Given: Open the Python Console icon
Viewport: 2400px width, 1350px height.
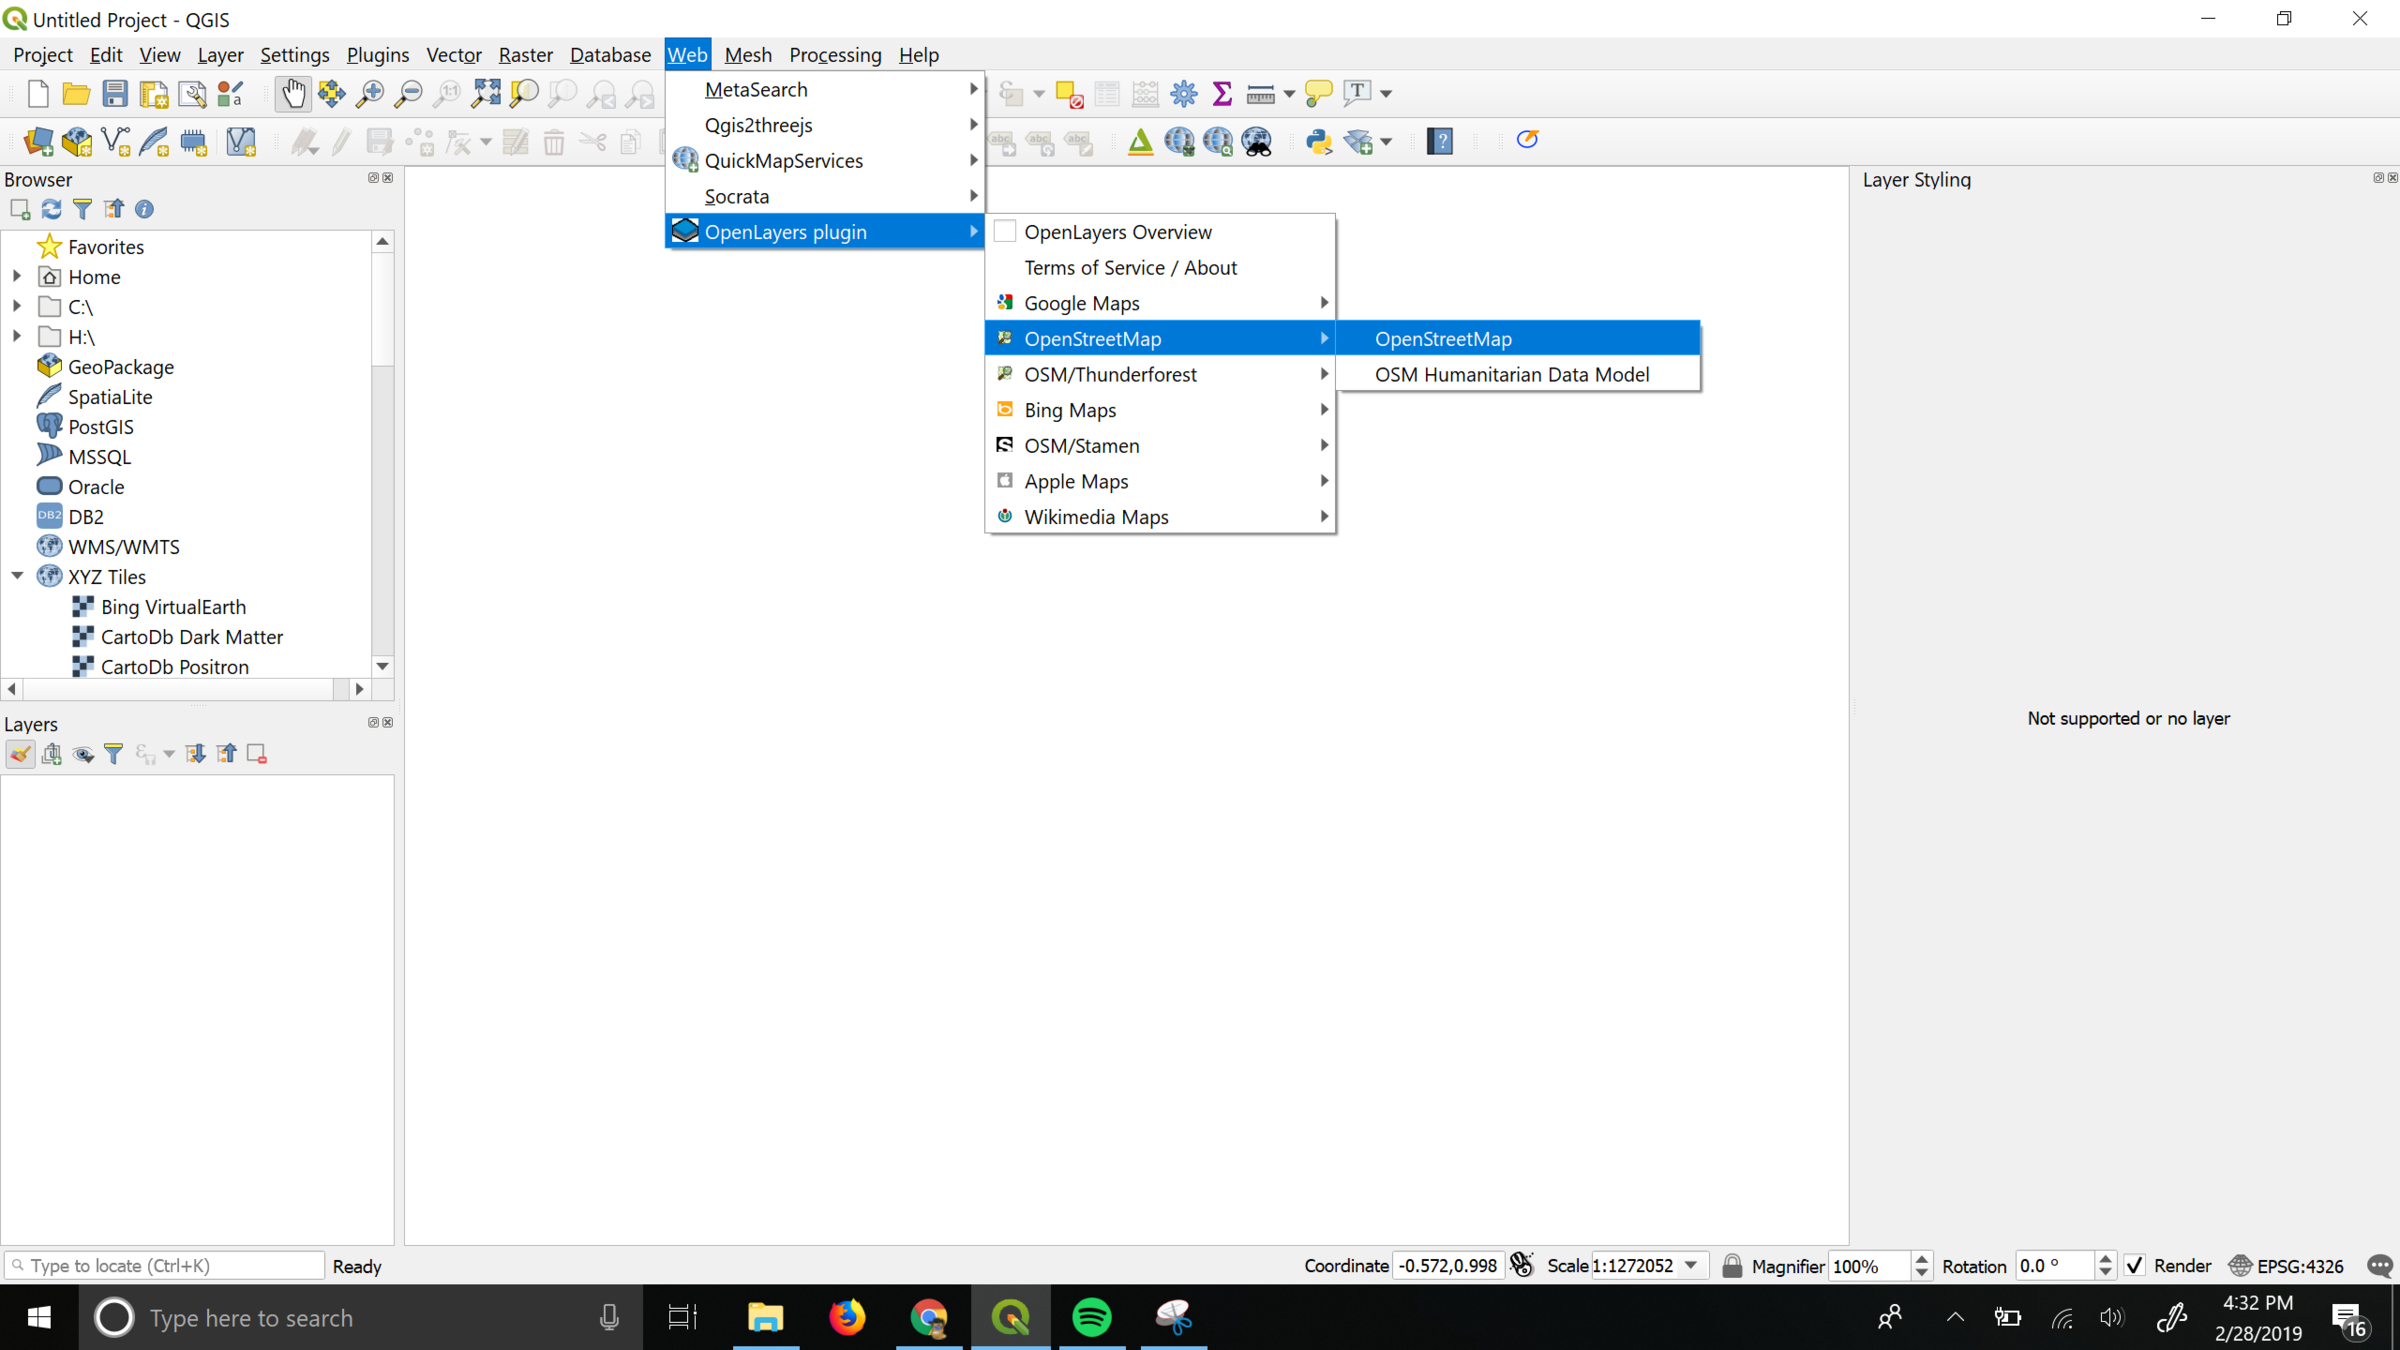Looking at the screenshot, I should coord(1319,141).
